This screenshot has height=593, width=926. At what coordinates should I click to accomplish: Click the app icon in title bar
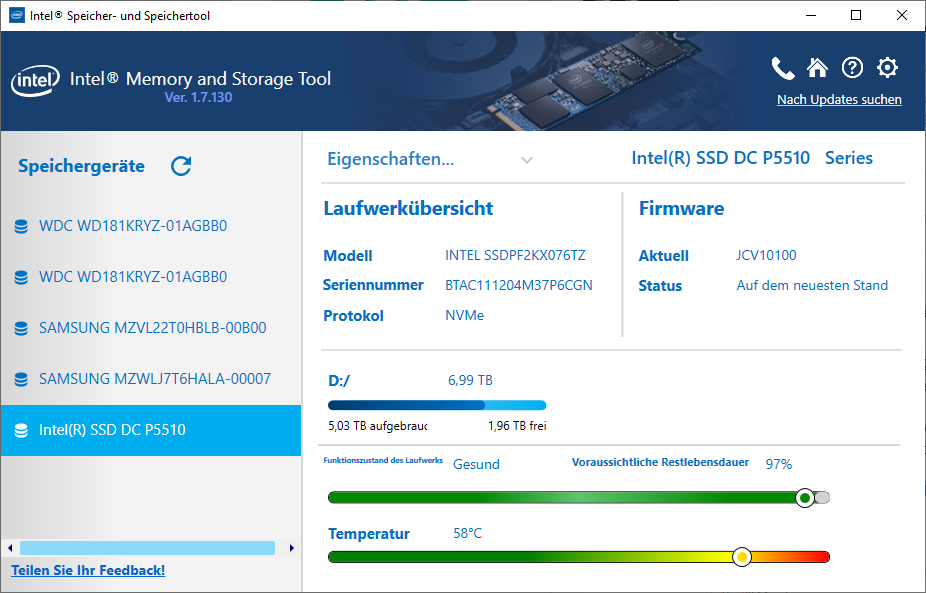pos(17,15)
